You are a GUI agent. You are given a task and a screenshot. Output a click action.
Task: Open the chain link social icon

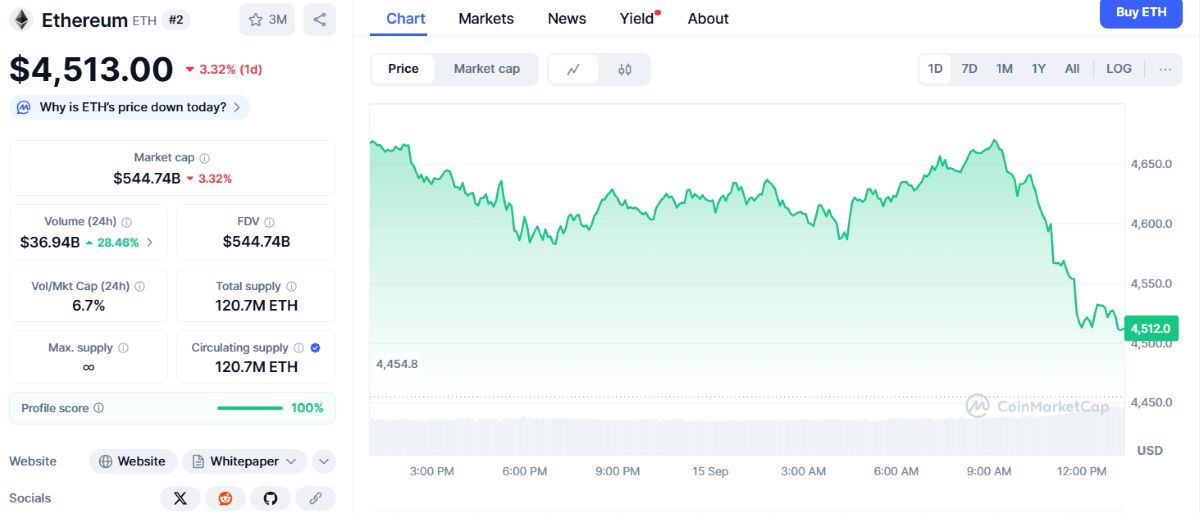tap(315, 498)
